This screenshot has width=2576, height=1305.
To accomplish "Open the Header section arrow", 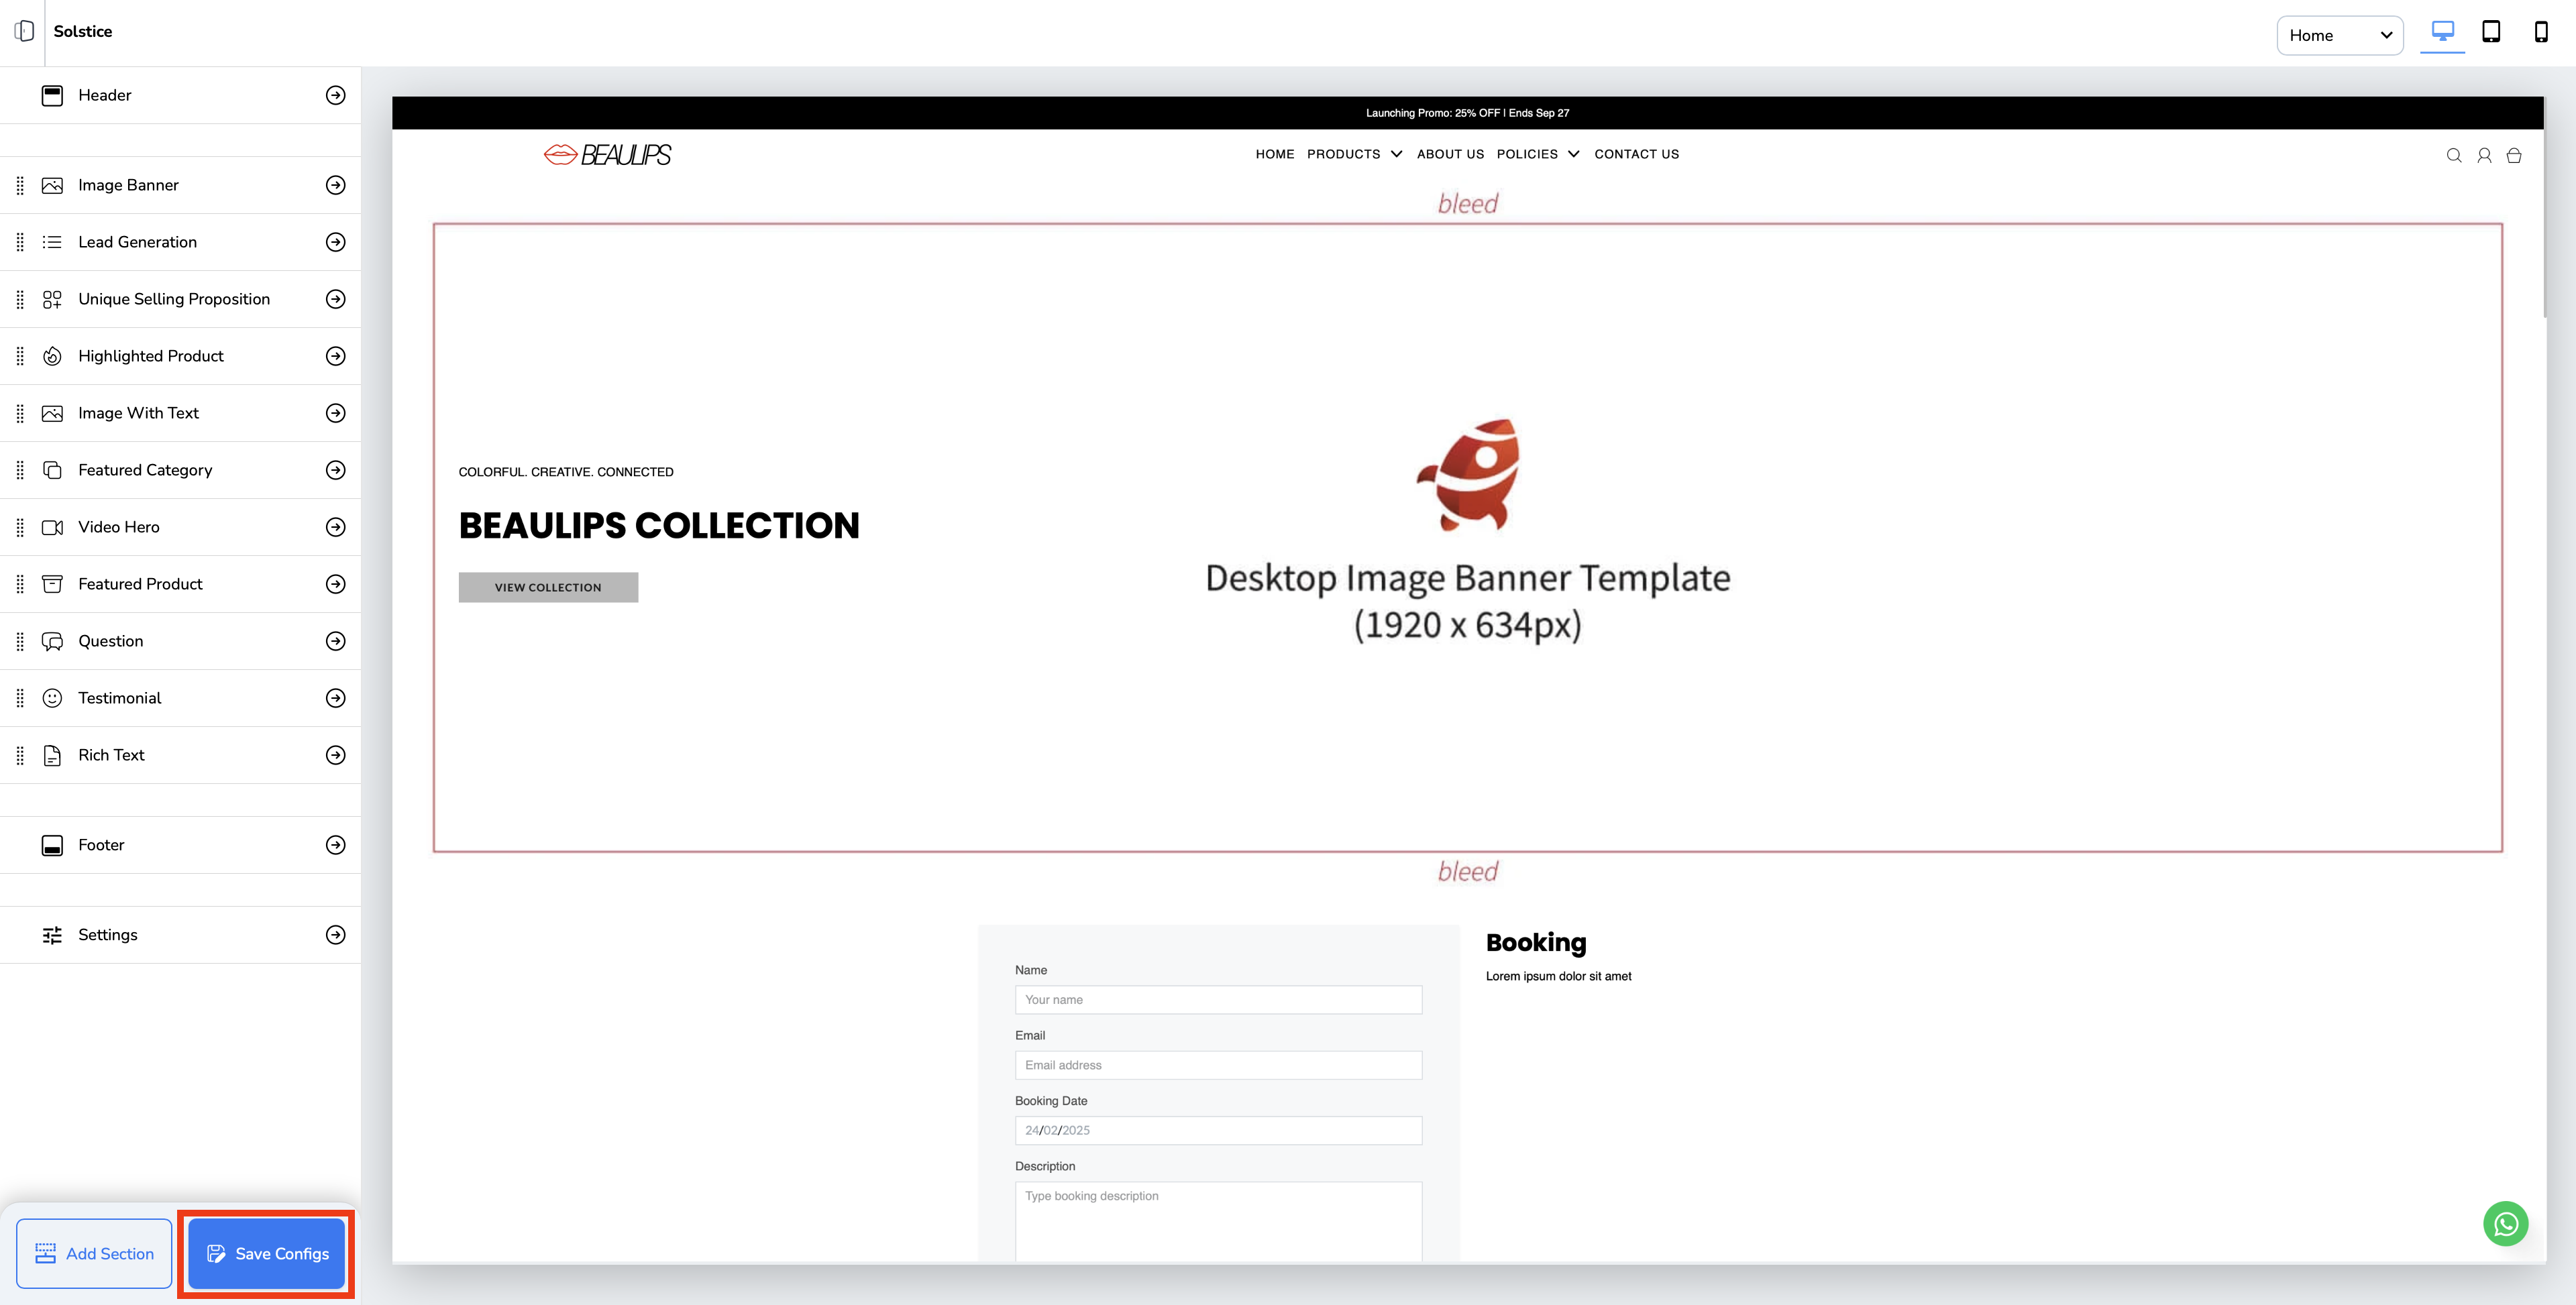I will (x=336, y=95).
